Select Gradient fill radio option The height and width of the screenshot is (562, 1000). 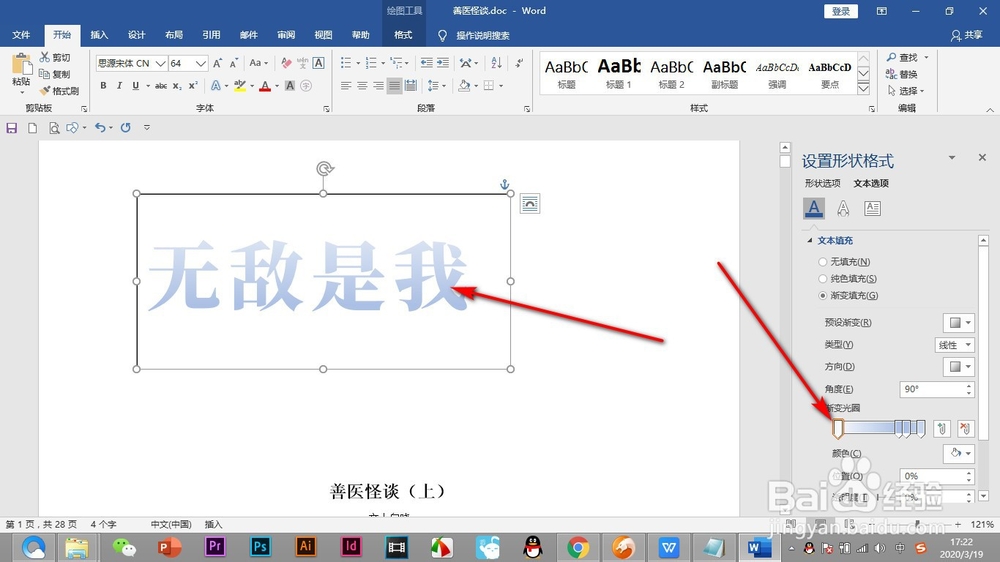(823, 295)
